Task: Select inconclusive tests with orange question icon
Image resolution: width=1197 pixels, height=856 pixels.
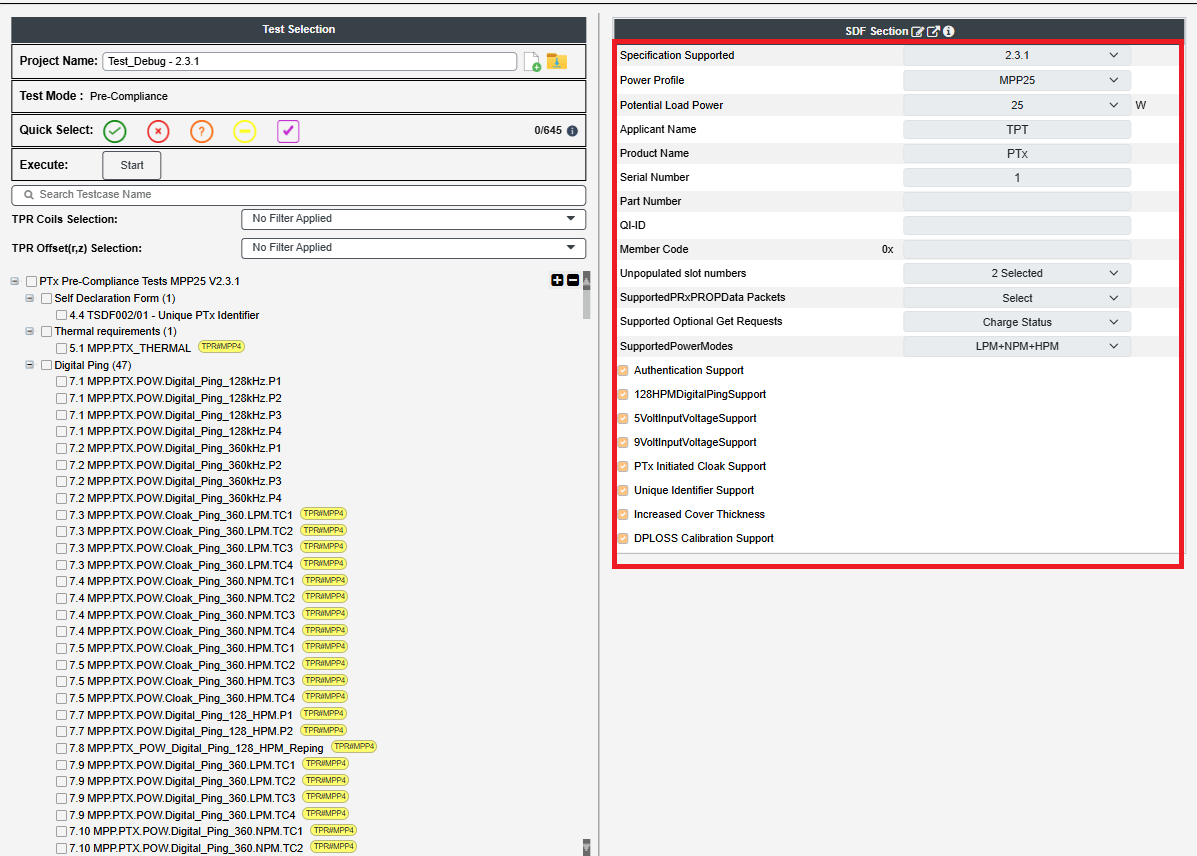Action: coord(202,131)
